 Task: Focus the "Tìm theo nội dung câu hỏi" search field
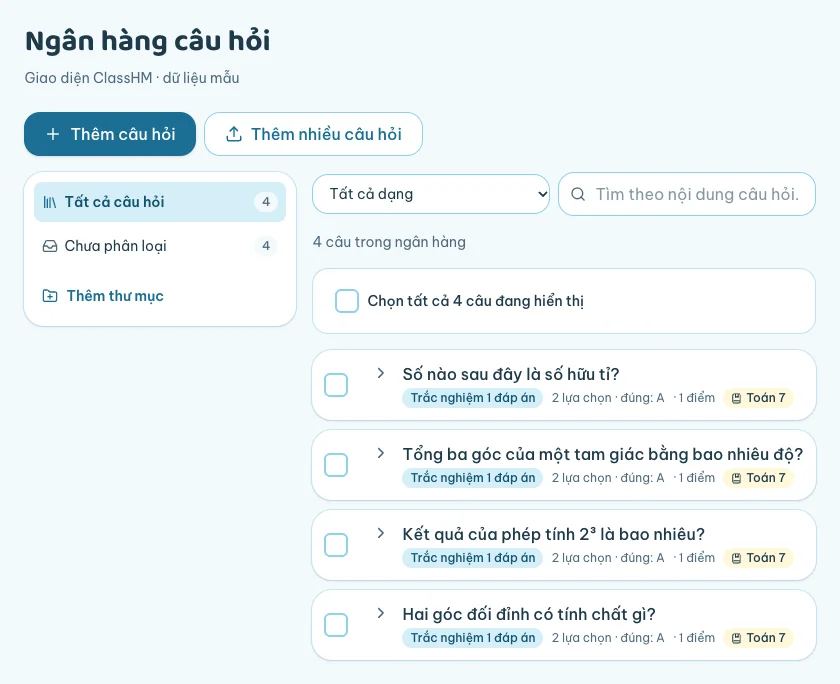pos(687,194)
